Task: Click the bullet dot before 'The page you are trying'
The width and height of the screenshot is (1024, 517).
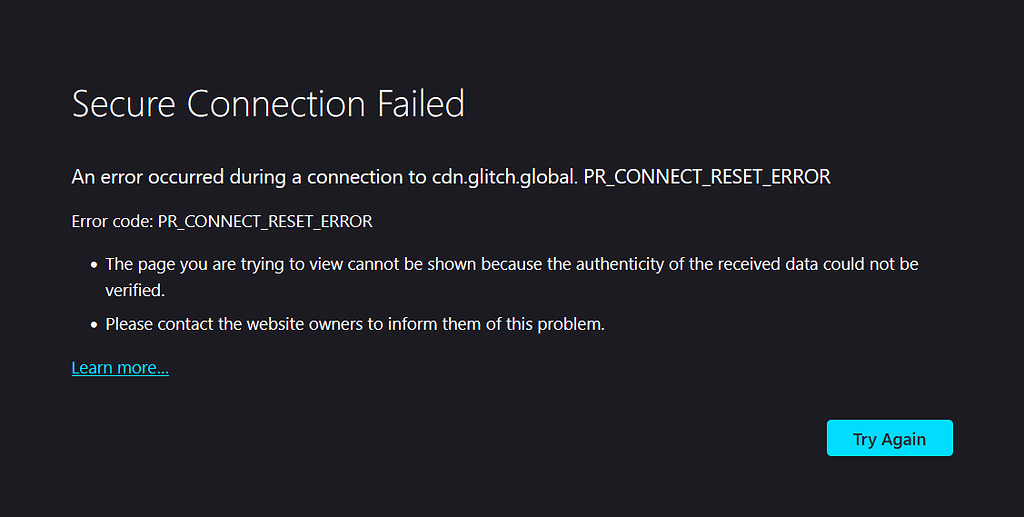Action: pos(94,265)
